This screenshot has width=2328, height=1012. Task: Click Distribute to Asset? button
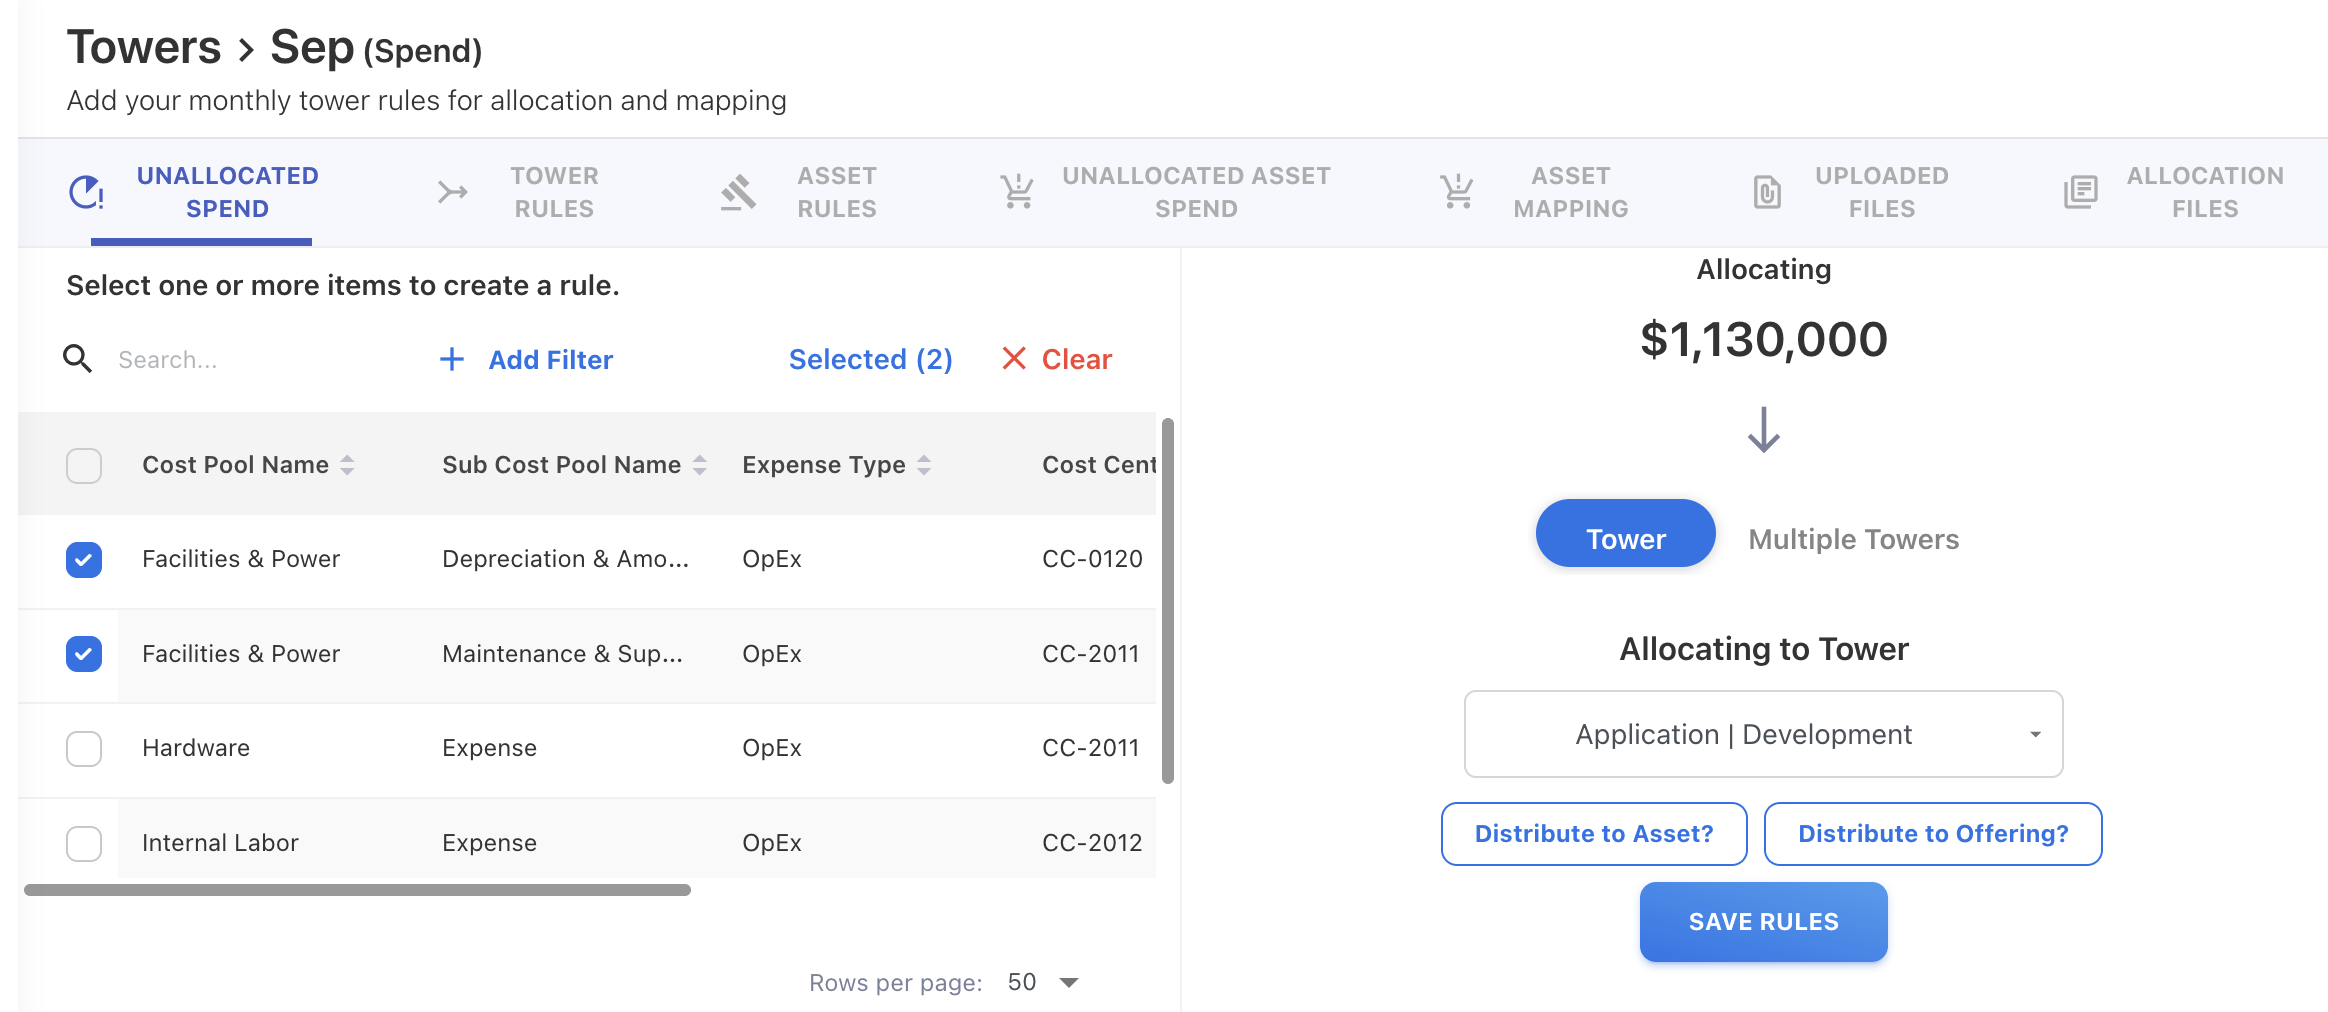(1594, 834)
